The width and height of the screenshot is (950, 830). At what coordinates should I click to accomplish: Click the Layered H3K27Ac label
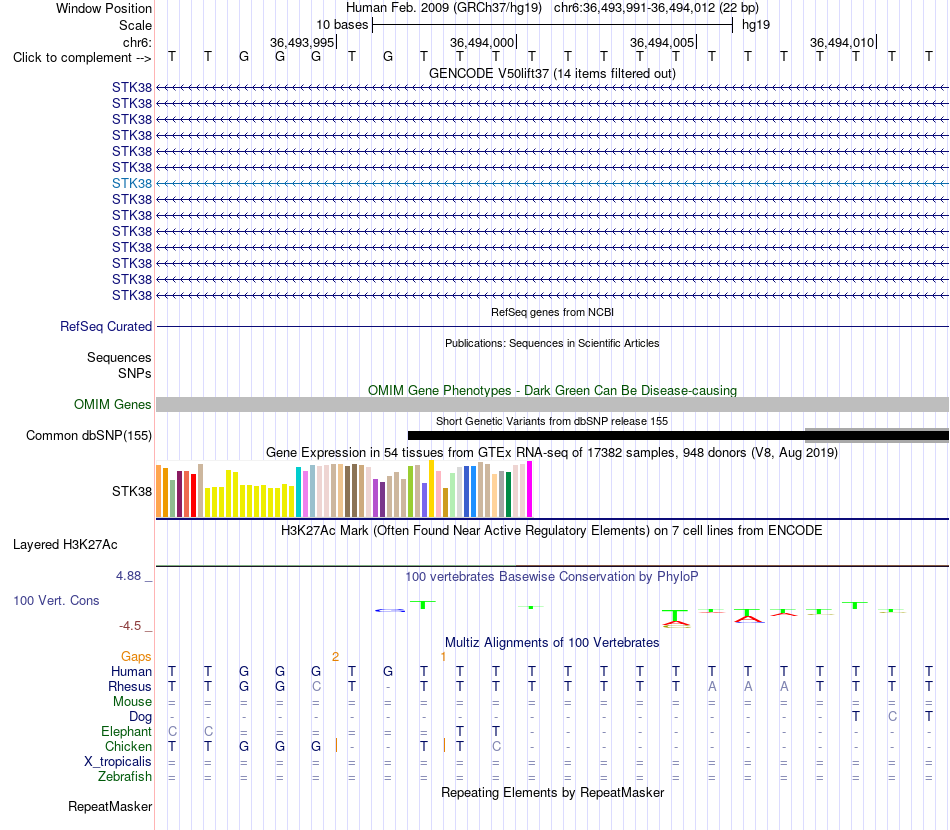coord(65,545)
